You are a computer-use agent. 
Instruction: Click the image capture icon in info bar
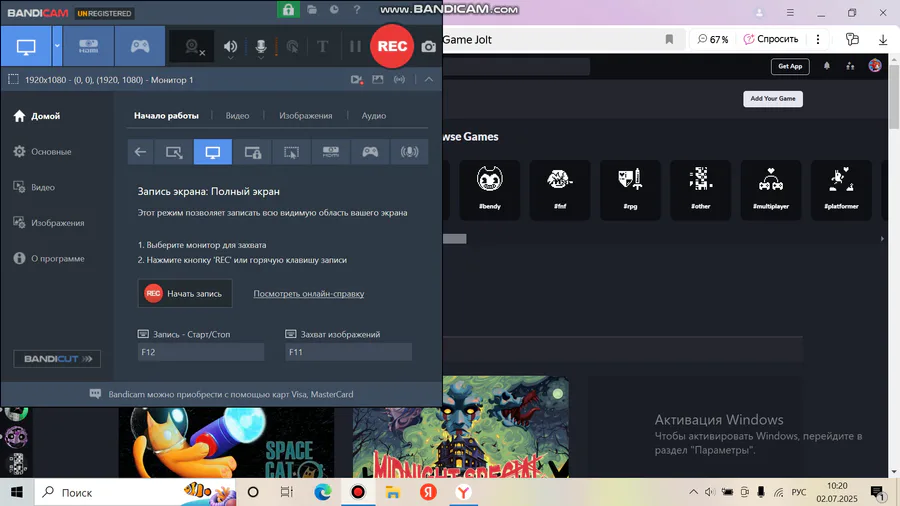(x=378, y=80)
